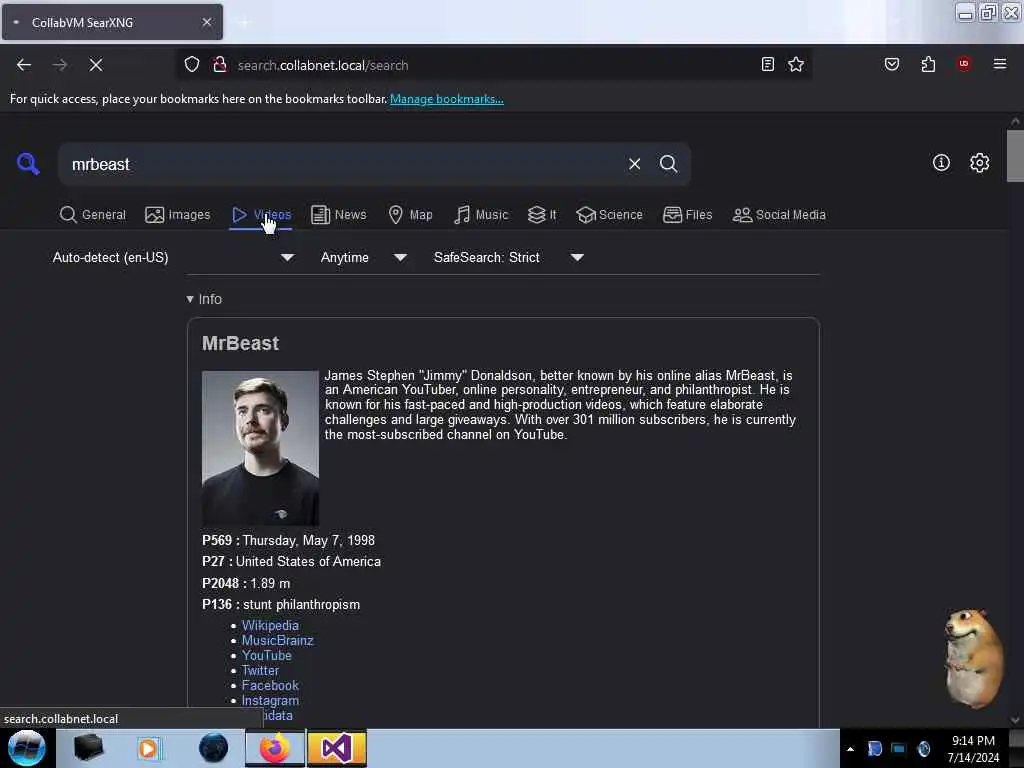Open the MusicBrainz link

[x=278, y=641]
